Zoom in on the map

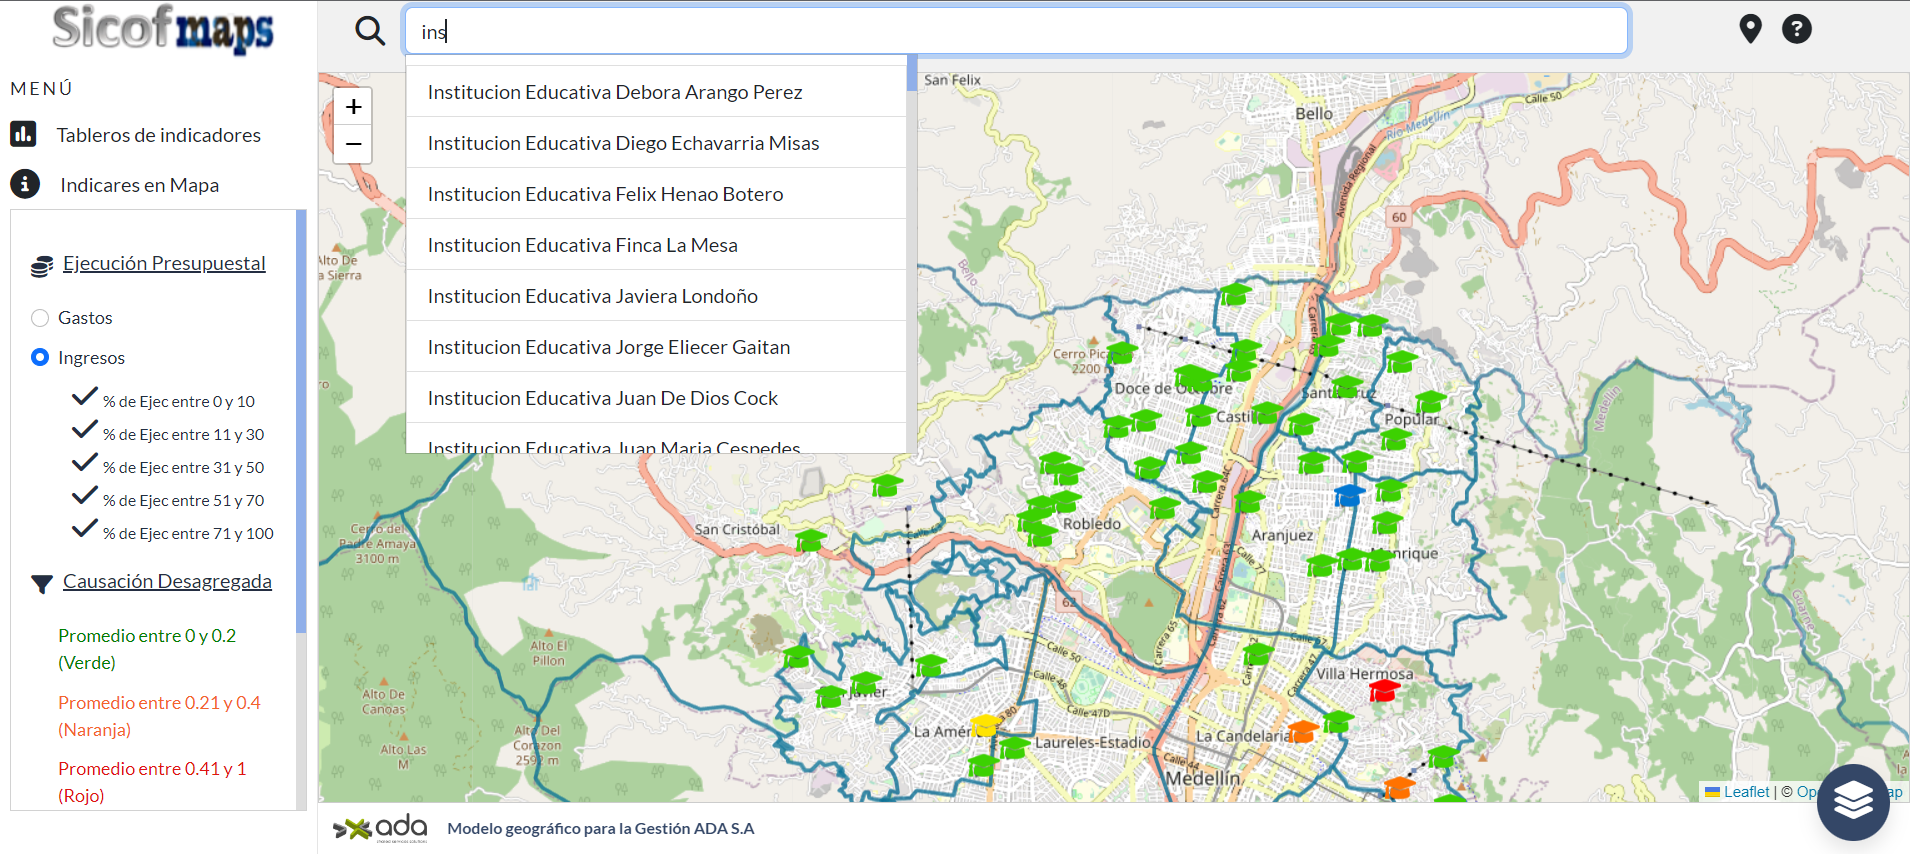point(353,107)
